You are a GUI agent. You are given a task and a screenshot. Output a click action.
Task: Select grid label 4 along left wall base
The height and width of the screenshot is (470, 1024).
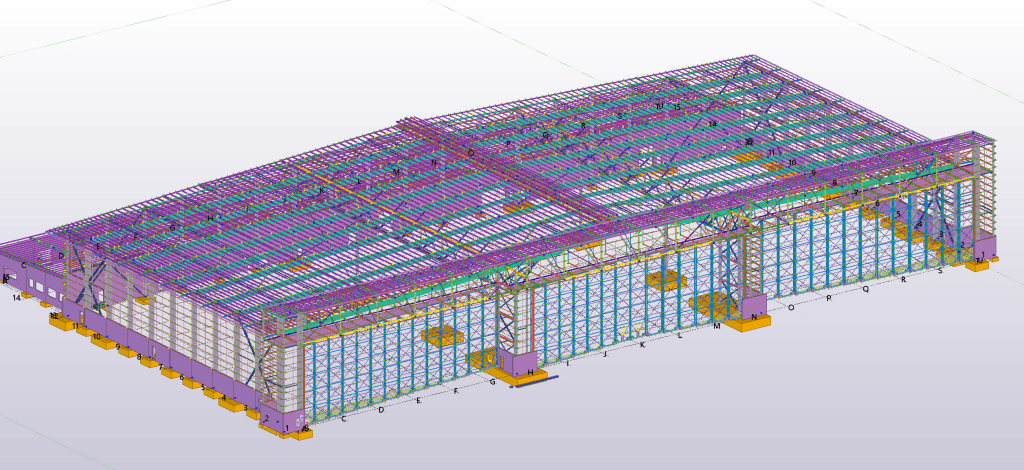click(x=224, y=397)
